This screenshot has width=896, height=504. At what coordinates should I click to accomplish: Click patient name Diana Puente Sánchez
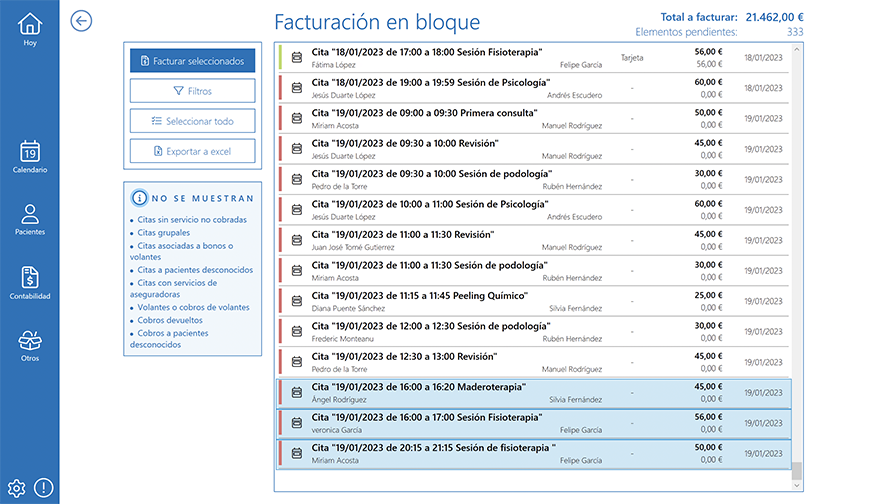click(x=348, y=308)
